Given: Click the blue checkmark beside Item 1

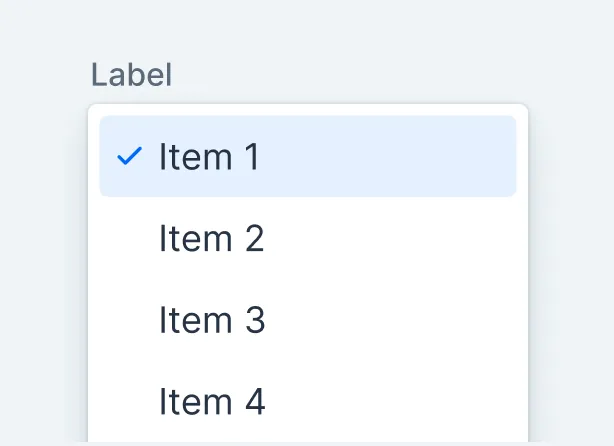Looking at the screenshot, I should tap(130, 157).
